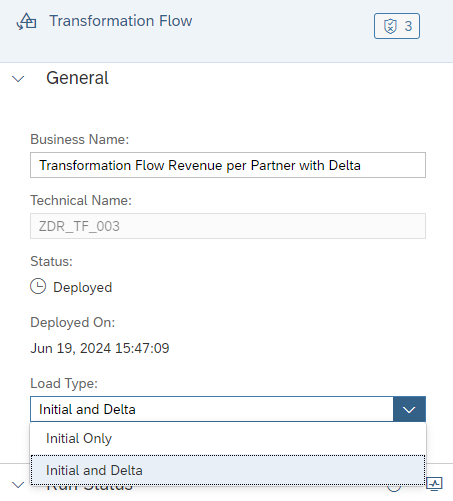Click the General section heading

click(x=77, y=78)
